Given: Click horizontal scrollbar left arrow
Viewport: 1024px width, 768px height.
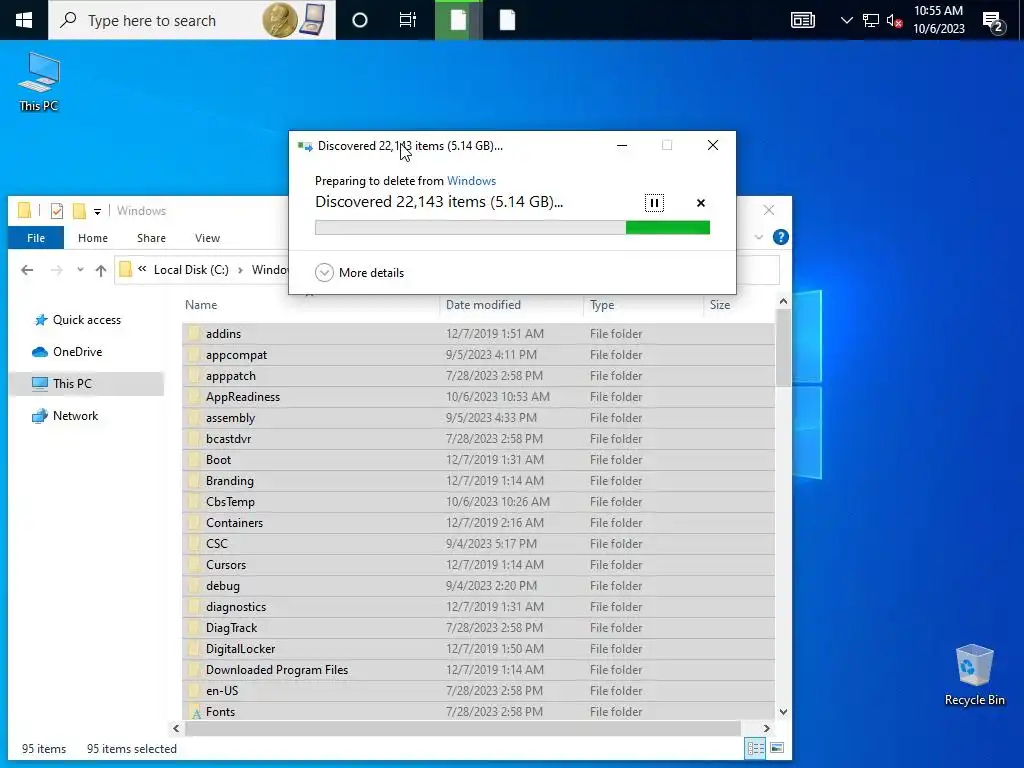Looking at the screenshot, I should [x=176, y=728].
